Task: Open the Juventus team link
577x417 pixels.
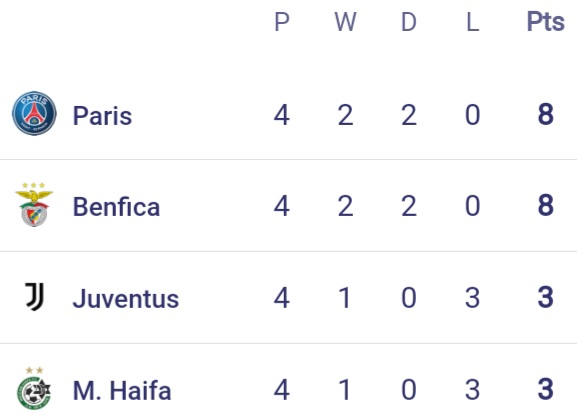Action: click(x=126, y=298)
